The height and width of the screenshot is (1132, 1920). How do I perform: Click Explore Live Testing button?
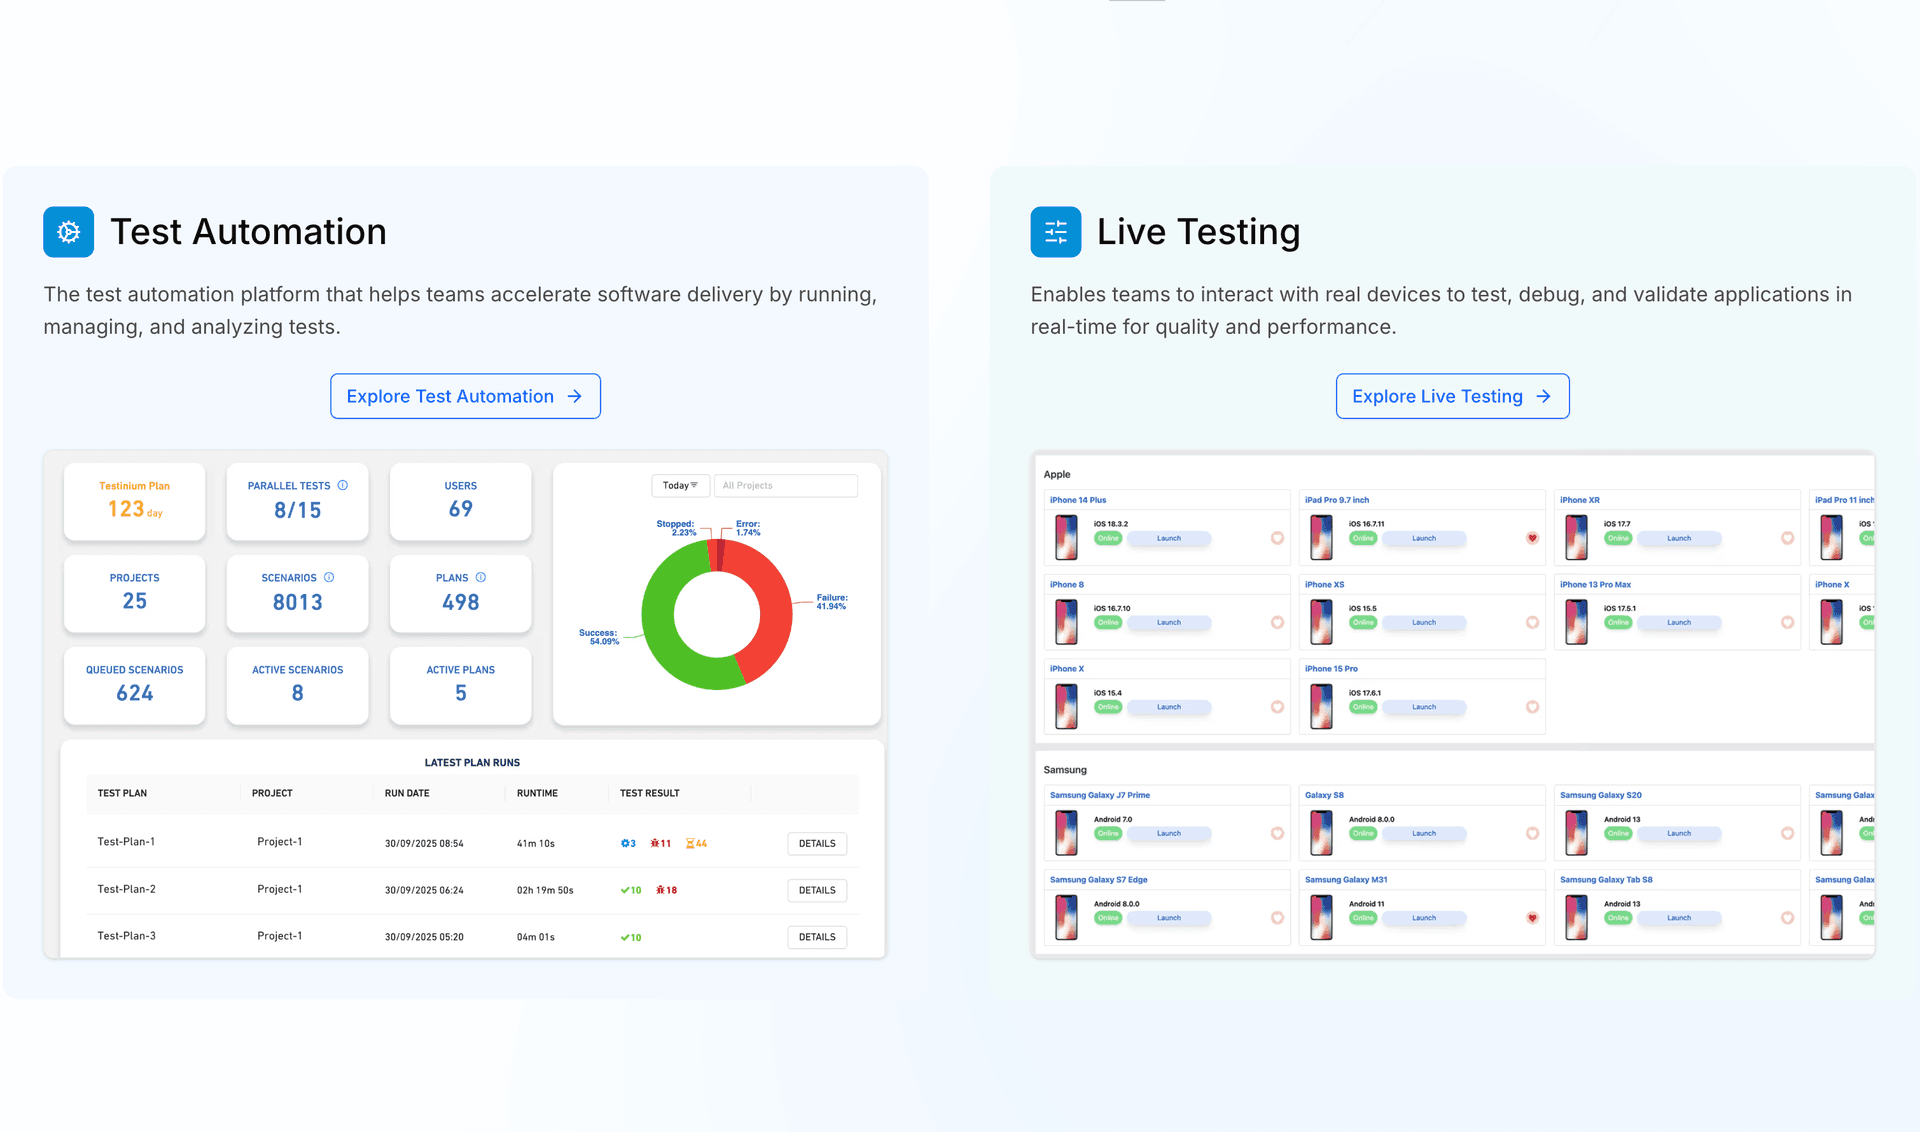[1452, 396]
